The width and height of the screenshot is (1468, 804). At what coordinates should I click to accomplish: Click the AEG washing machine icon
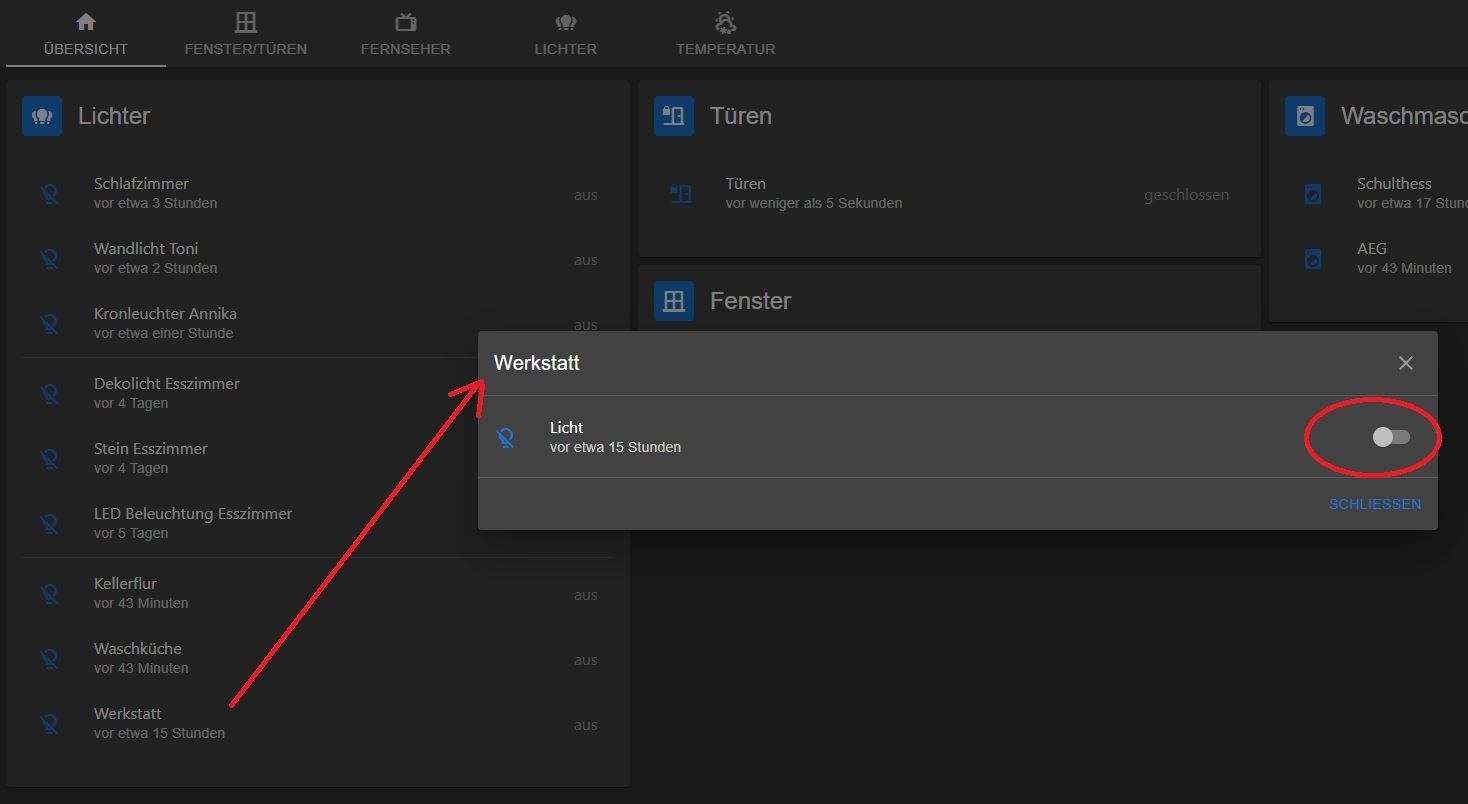1313,259
